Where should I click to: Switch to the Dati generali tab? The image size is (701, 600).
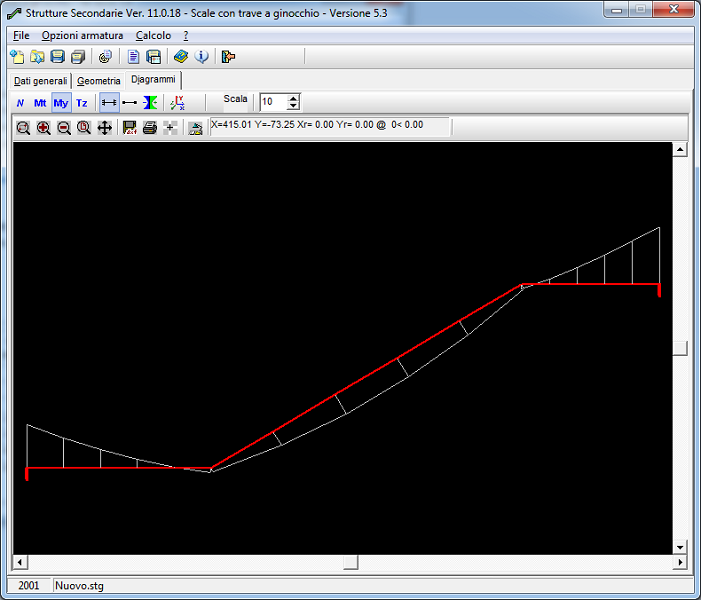tap(41, 81)
